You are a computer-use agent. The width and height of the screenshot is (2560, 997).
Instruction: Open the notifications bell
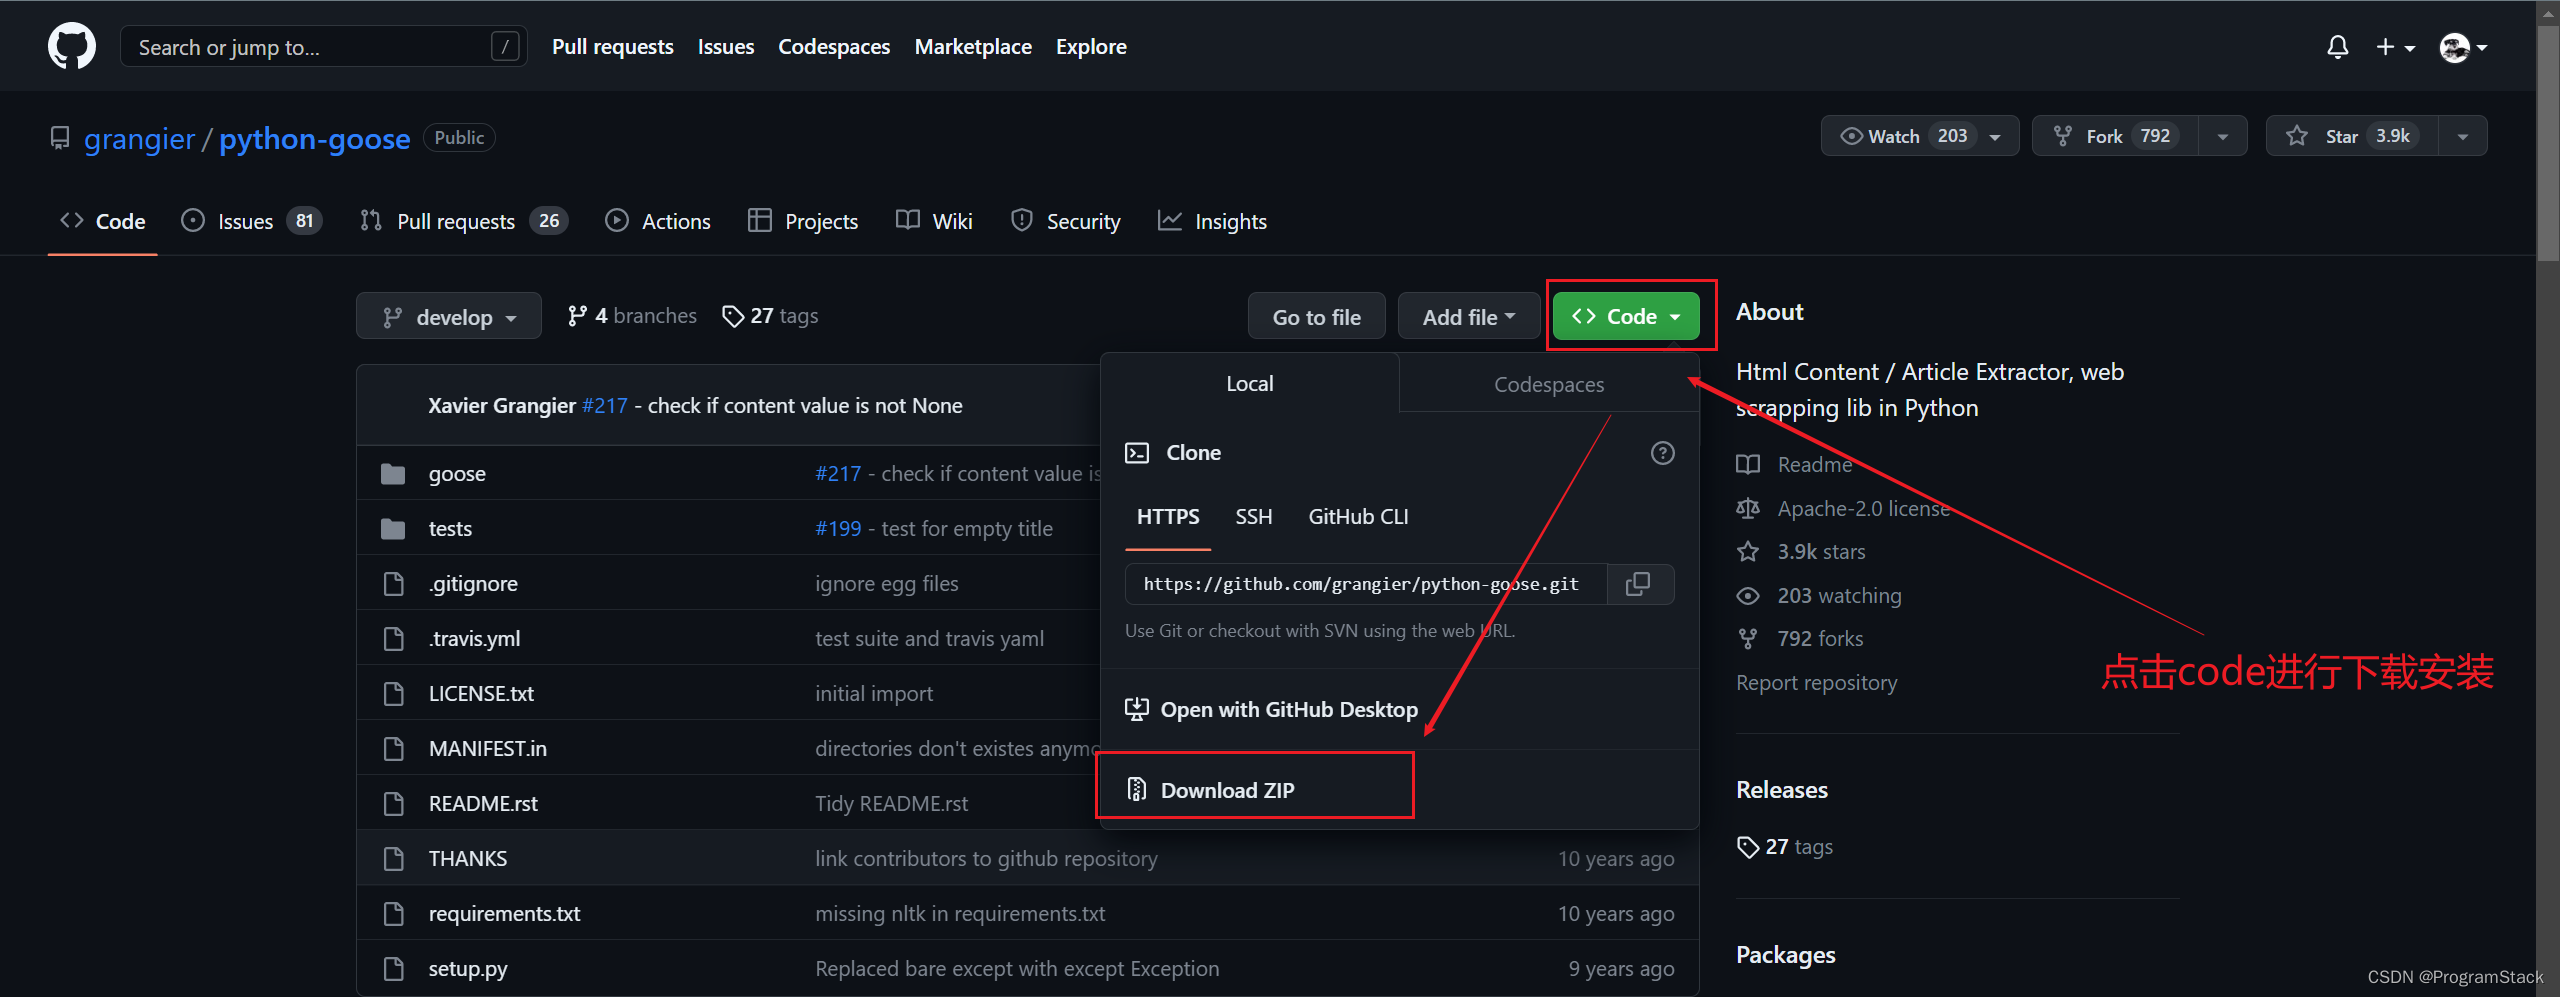pyautogui.click(x=2337, y=47)
